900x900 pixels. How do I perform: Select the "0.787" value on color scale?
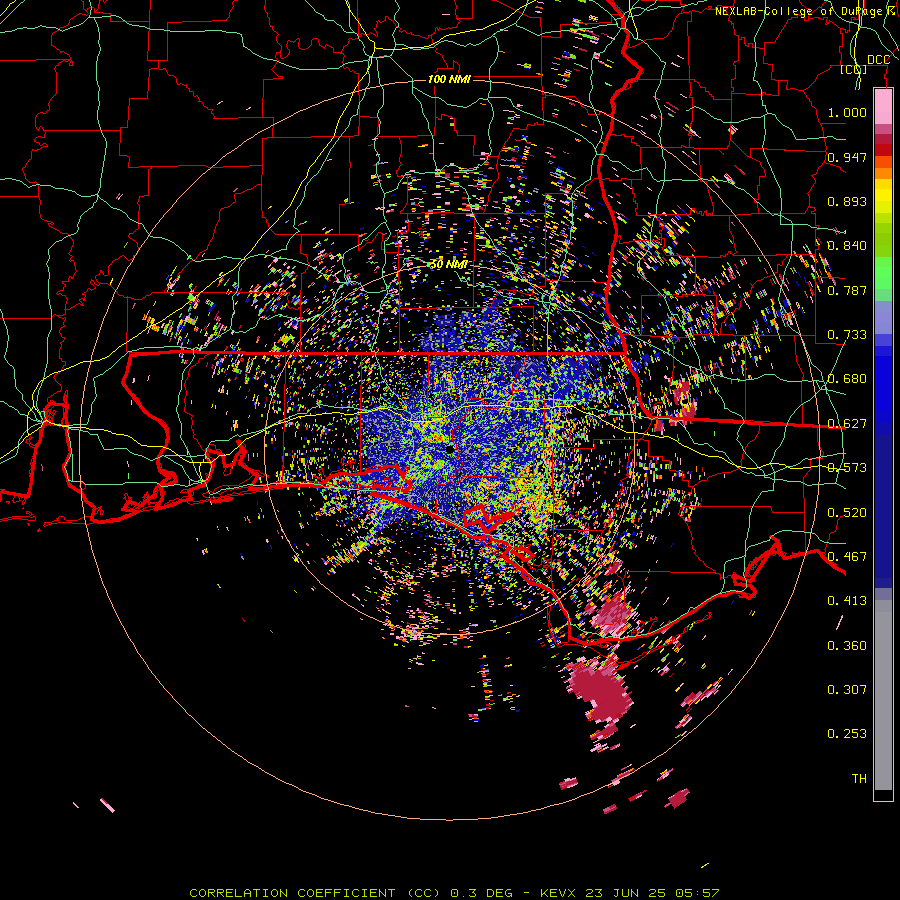point(847,290)
